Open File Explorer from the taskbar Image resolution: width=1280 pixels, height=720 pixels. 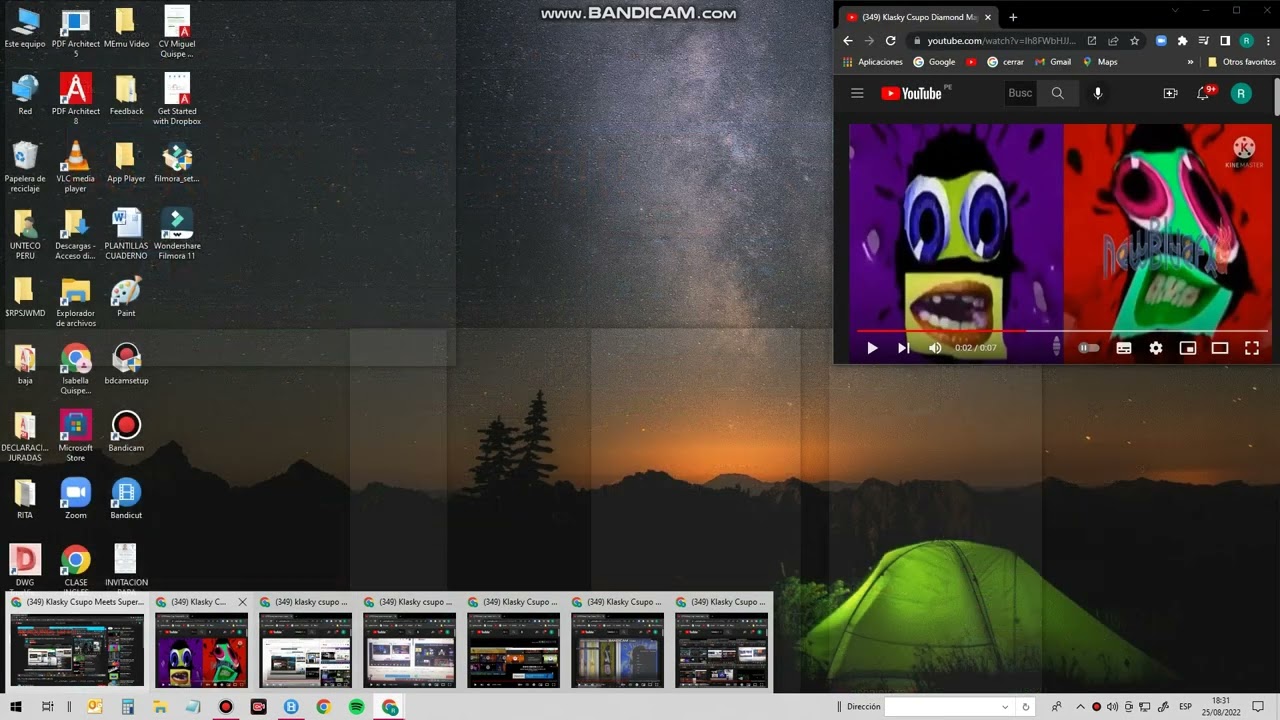[160, 707]
